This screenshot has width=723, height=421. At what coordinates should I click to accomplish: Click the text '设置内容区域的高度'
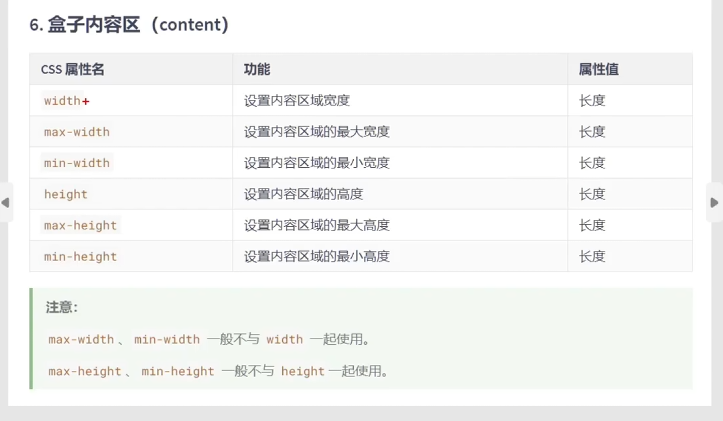coord(303,194)
